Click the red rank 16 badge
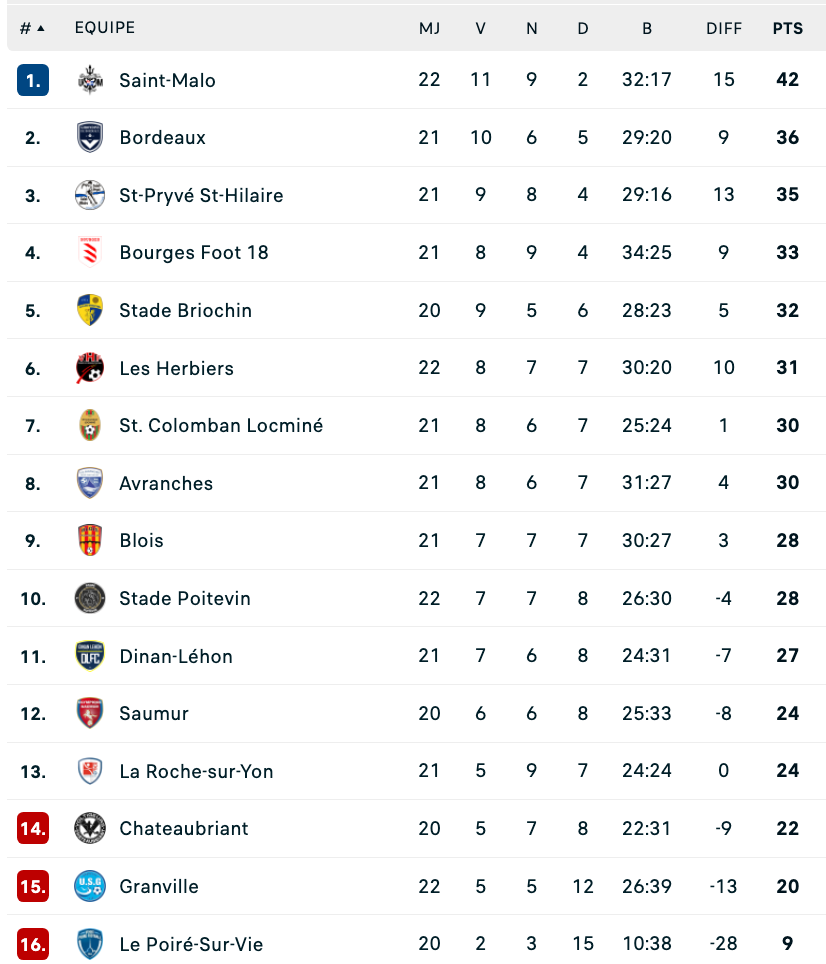Viewport: 826px width, 964px height. (33, 944)
